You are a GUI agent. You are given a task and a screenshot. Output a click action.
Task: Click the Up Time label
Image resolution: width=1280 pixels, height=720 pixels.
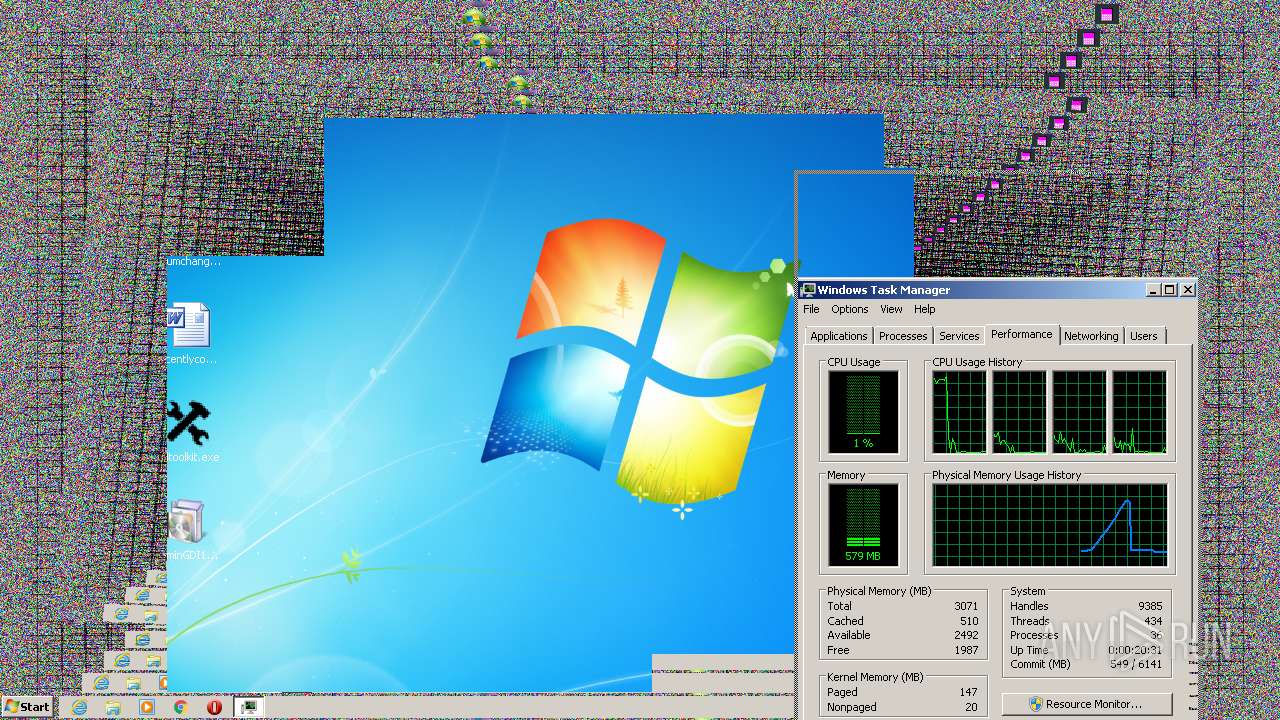(x=1029, y=650)
